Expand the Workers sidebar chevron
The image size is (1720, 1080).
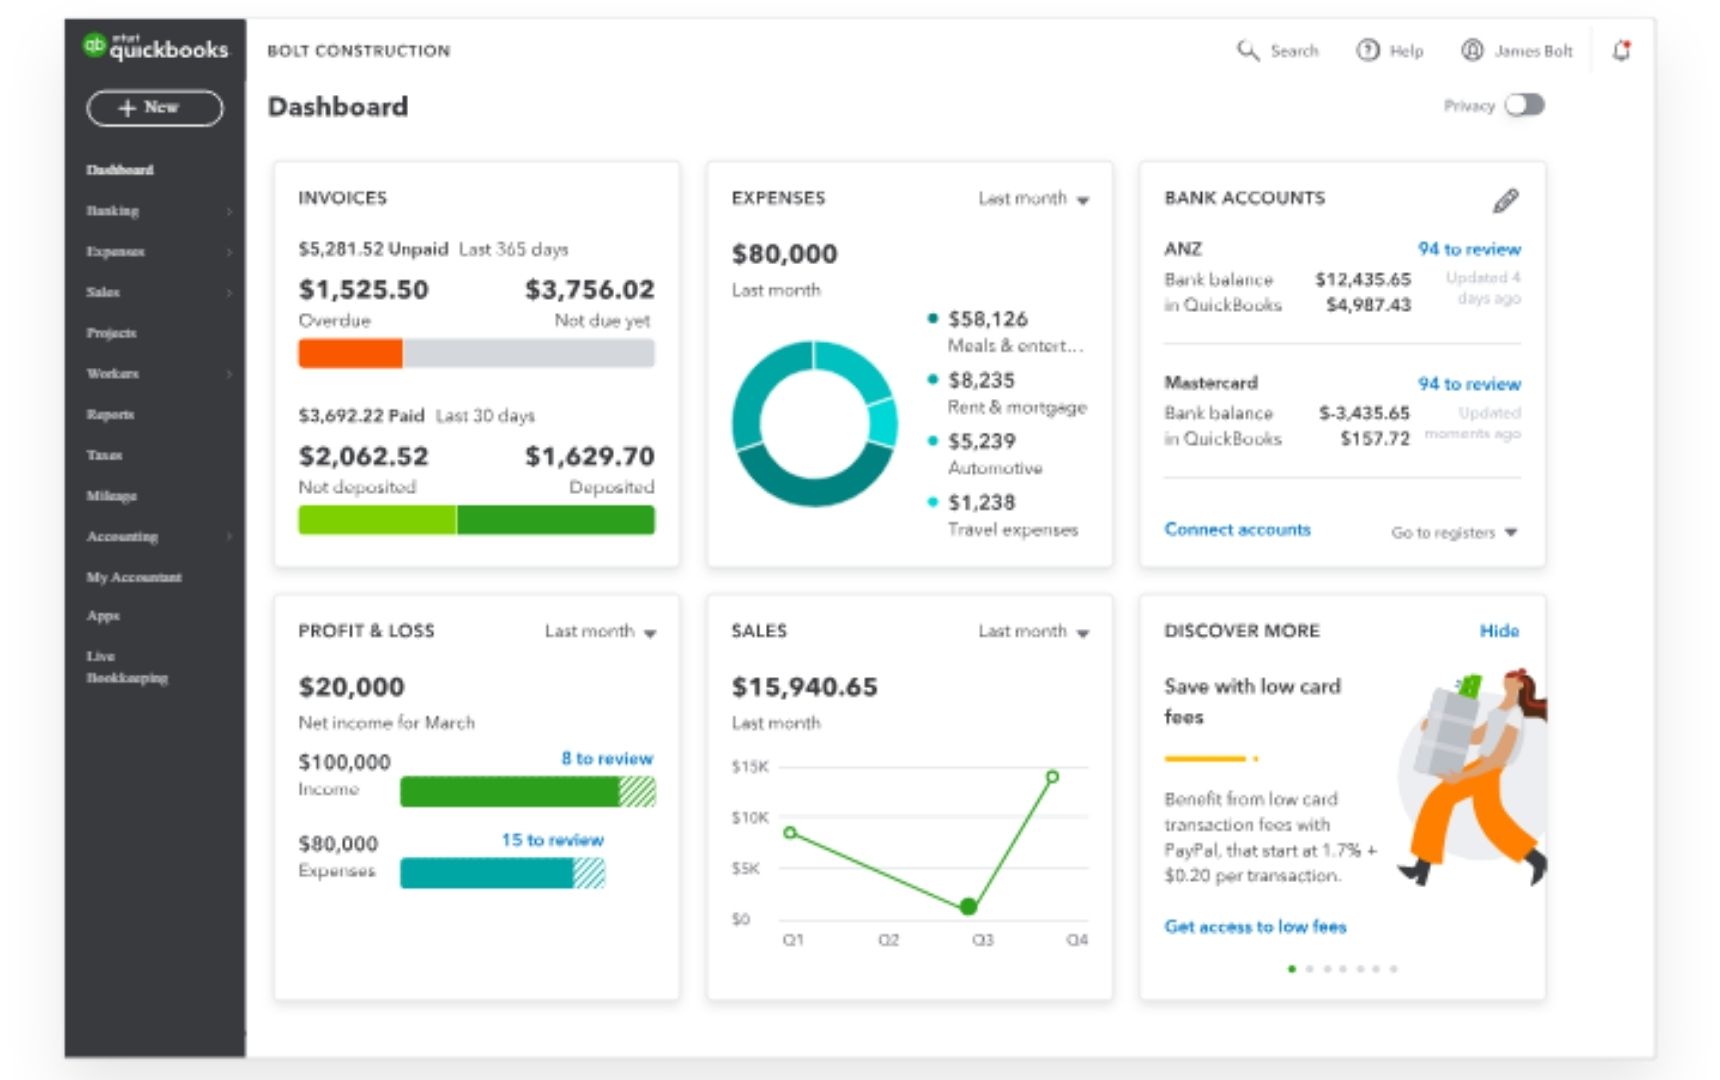[x=229, y=374]
